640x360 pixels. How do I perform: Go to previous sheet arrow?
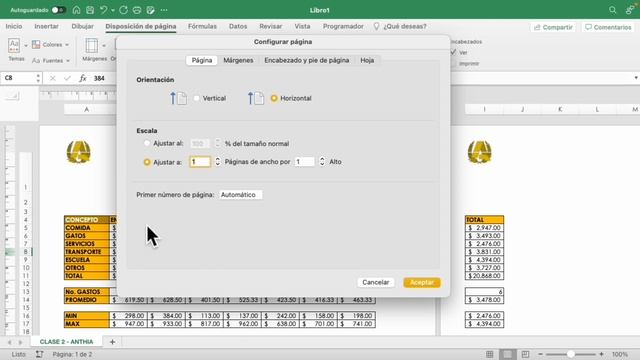pyautogui.click(x=9, y=342)
